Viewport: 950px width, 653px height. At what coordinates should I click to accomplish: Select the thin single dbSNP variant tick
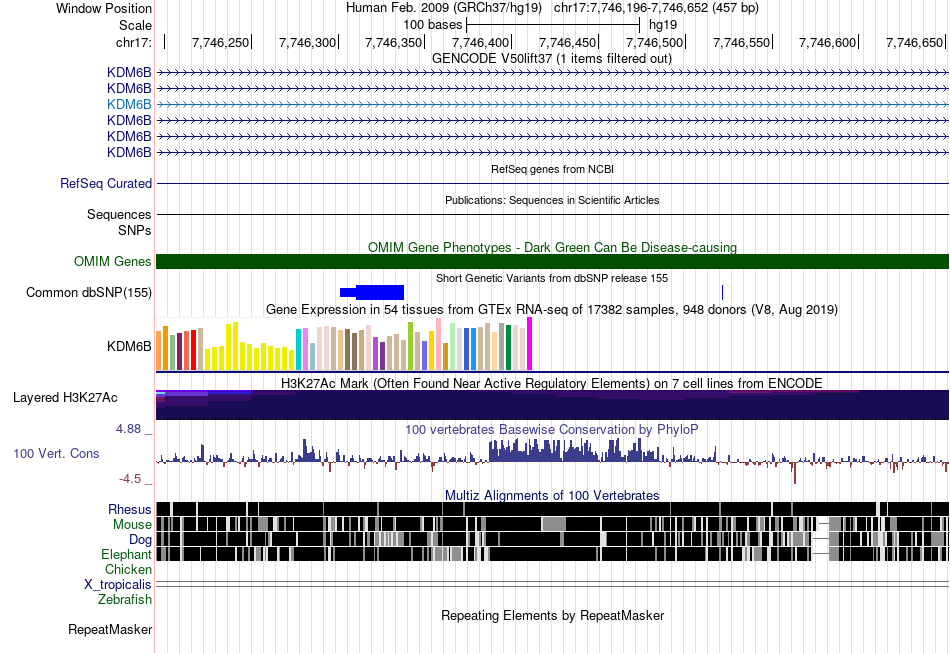pos(722,293)
